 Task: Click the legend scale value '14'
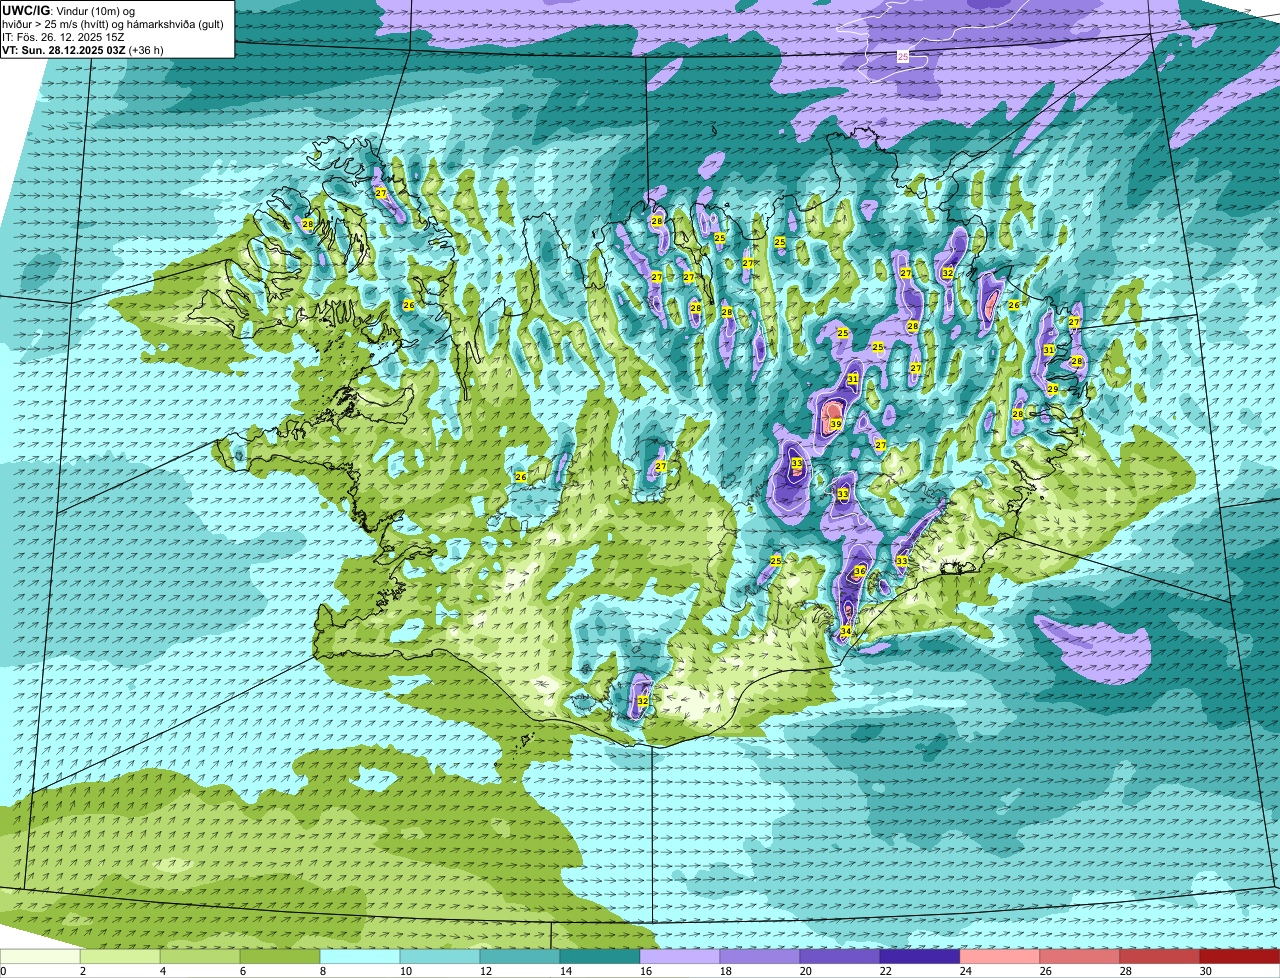pyautogui.click(x=566, y=971)
